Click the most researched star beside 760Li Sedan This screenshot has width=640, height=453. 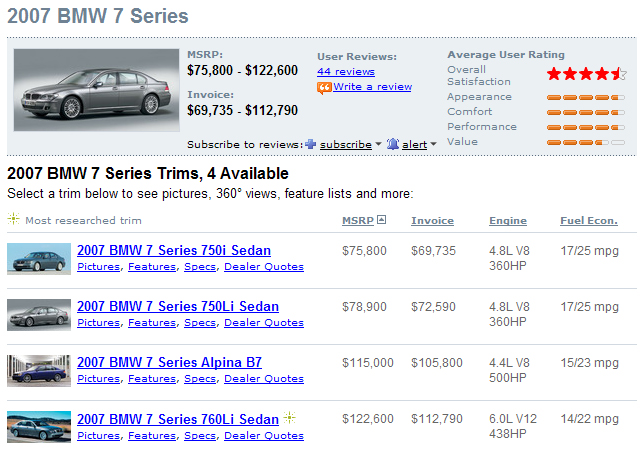click(x=289, y=417)
